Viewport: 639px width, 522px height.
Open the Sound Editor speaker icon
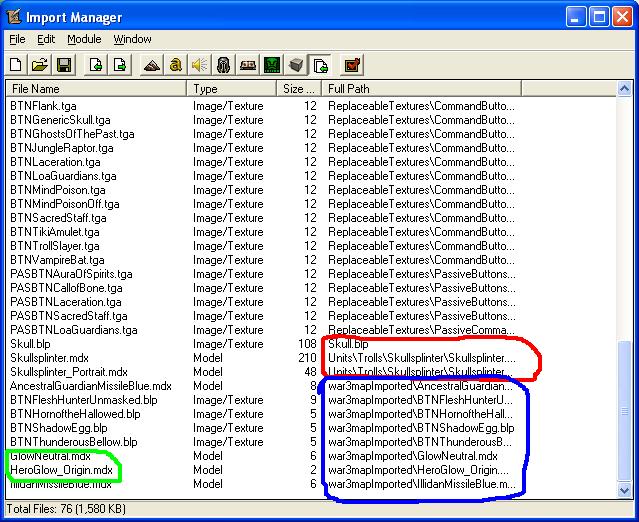click(200, 65)
